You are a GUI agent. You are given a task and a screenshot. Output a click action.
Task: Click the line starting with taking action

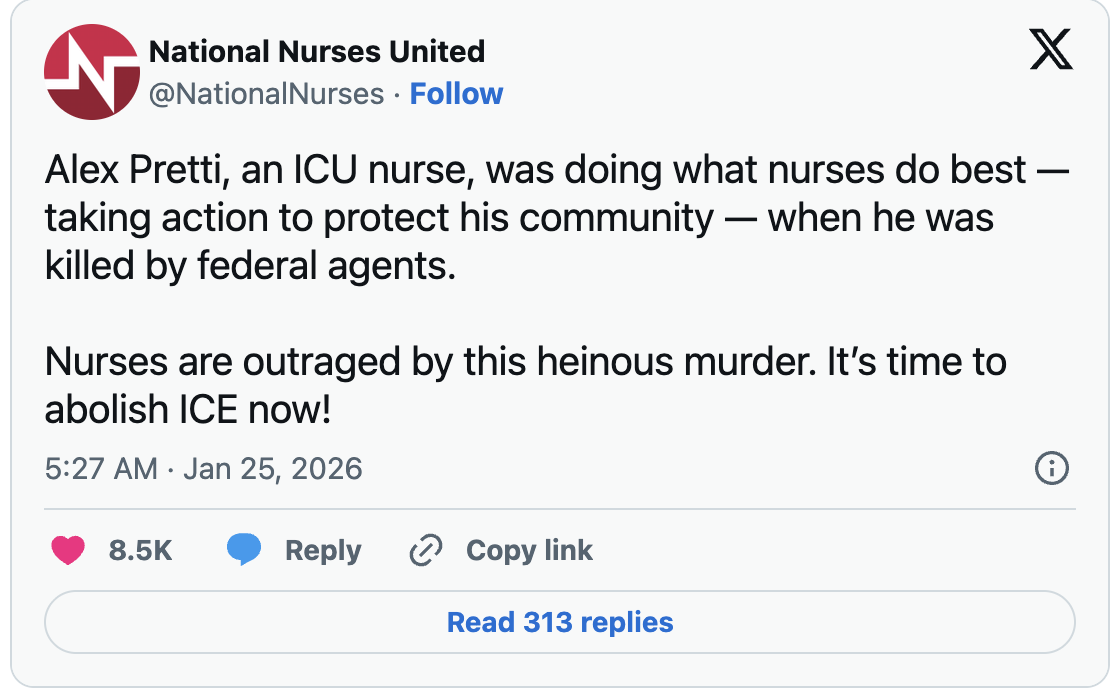click(519, 219)
